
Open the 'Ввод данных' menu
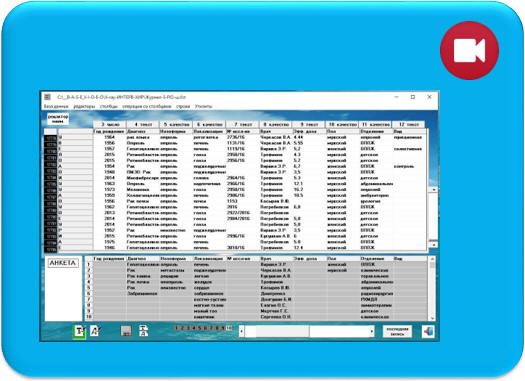coord(56,106)
